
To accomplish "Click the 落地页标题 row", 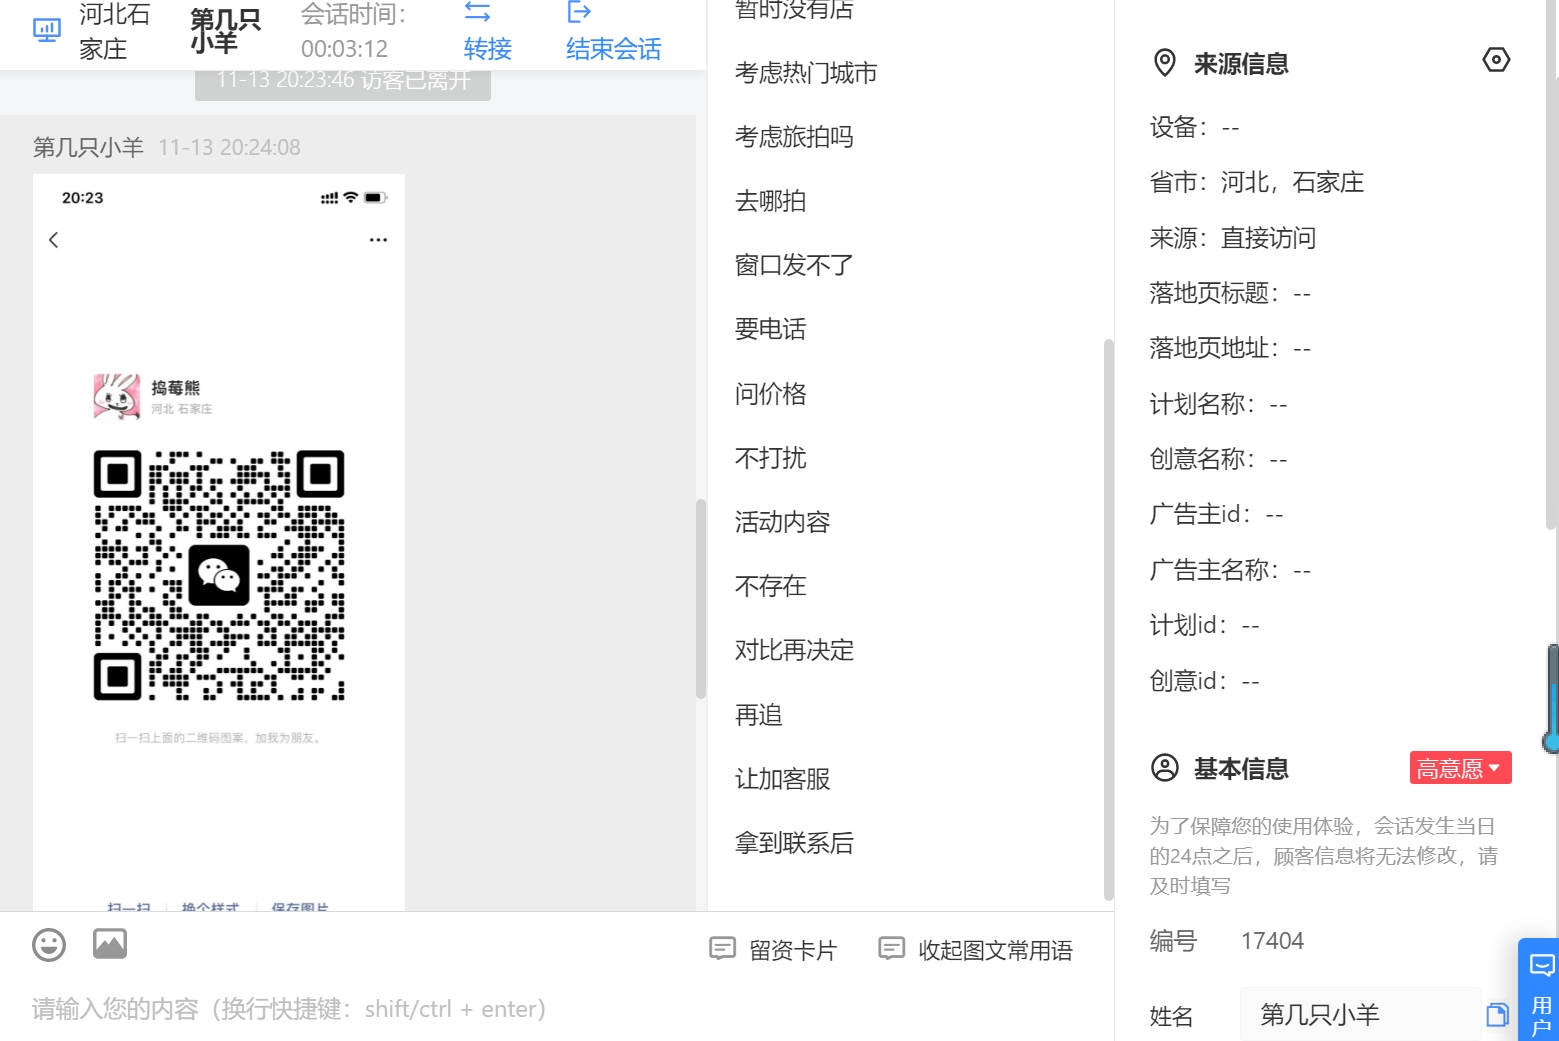I will (x=1230, y=293).
